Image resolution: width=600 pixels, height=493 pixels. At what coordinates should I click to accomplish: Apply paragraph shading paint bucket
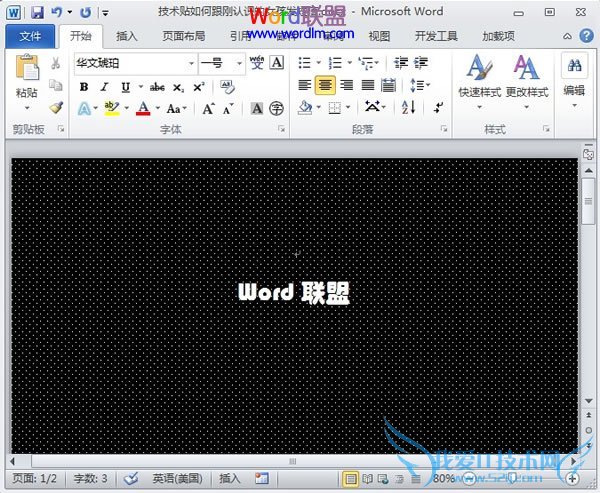[305, 108]
